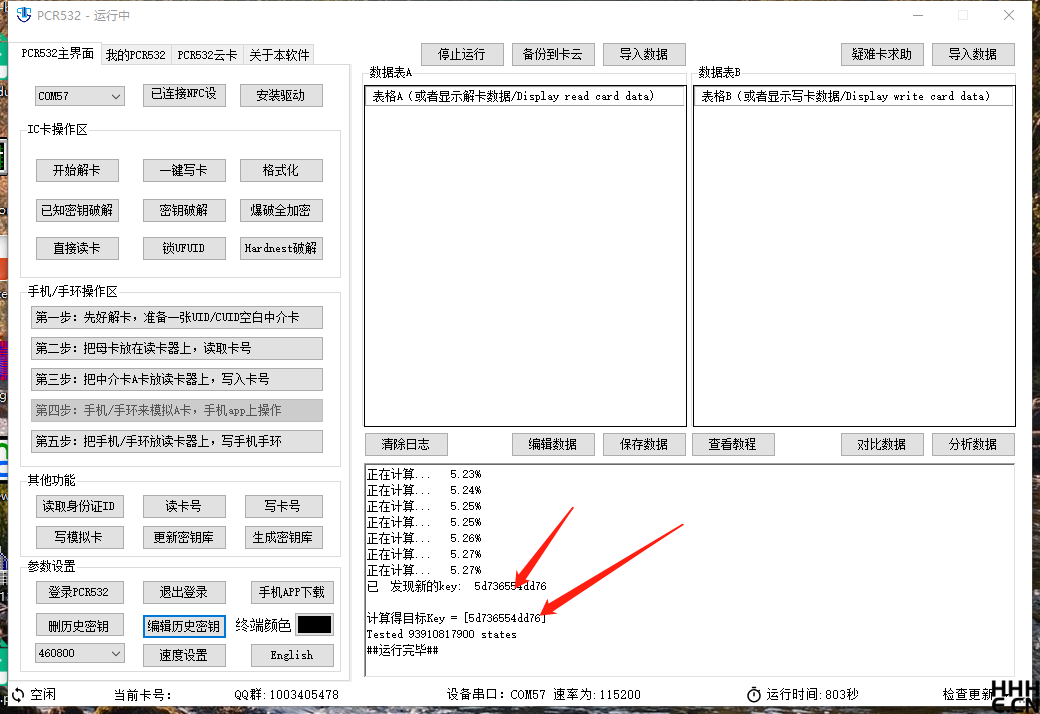This screenshot has width=1040, height=714.
Task: Start card decryption with 开始解卡
Action: (x=77, y=170)
